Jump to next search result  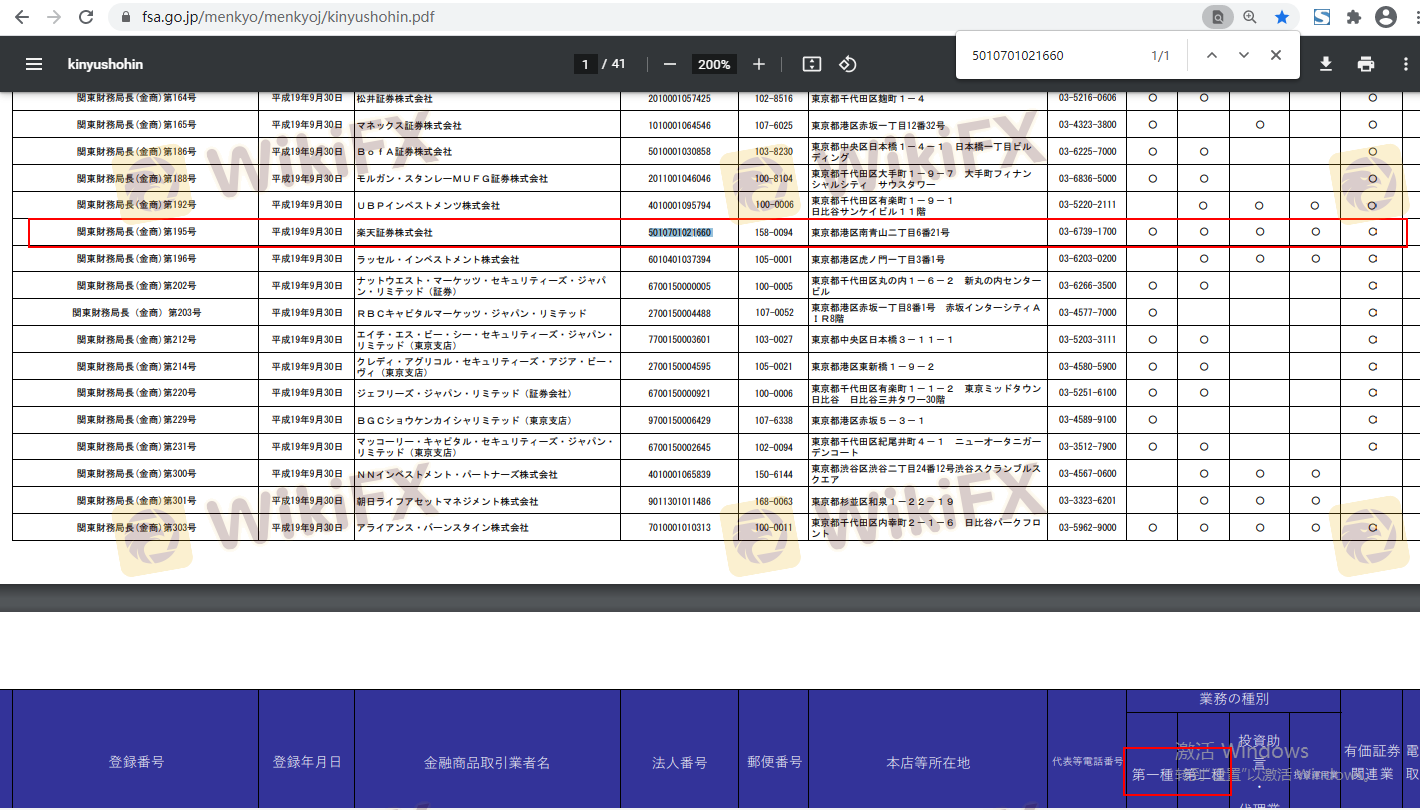(1243, 55)
